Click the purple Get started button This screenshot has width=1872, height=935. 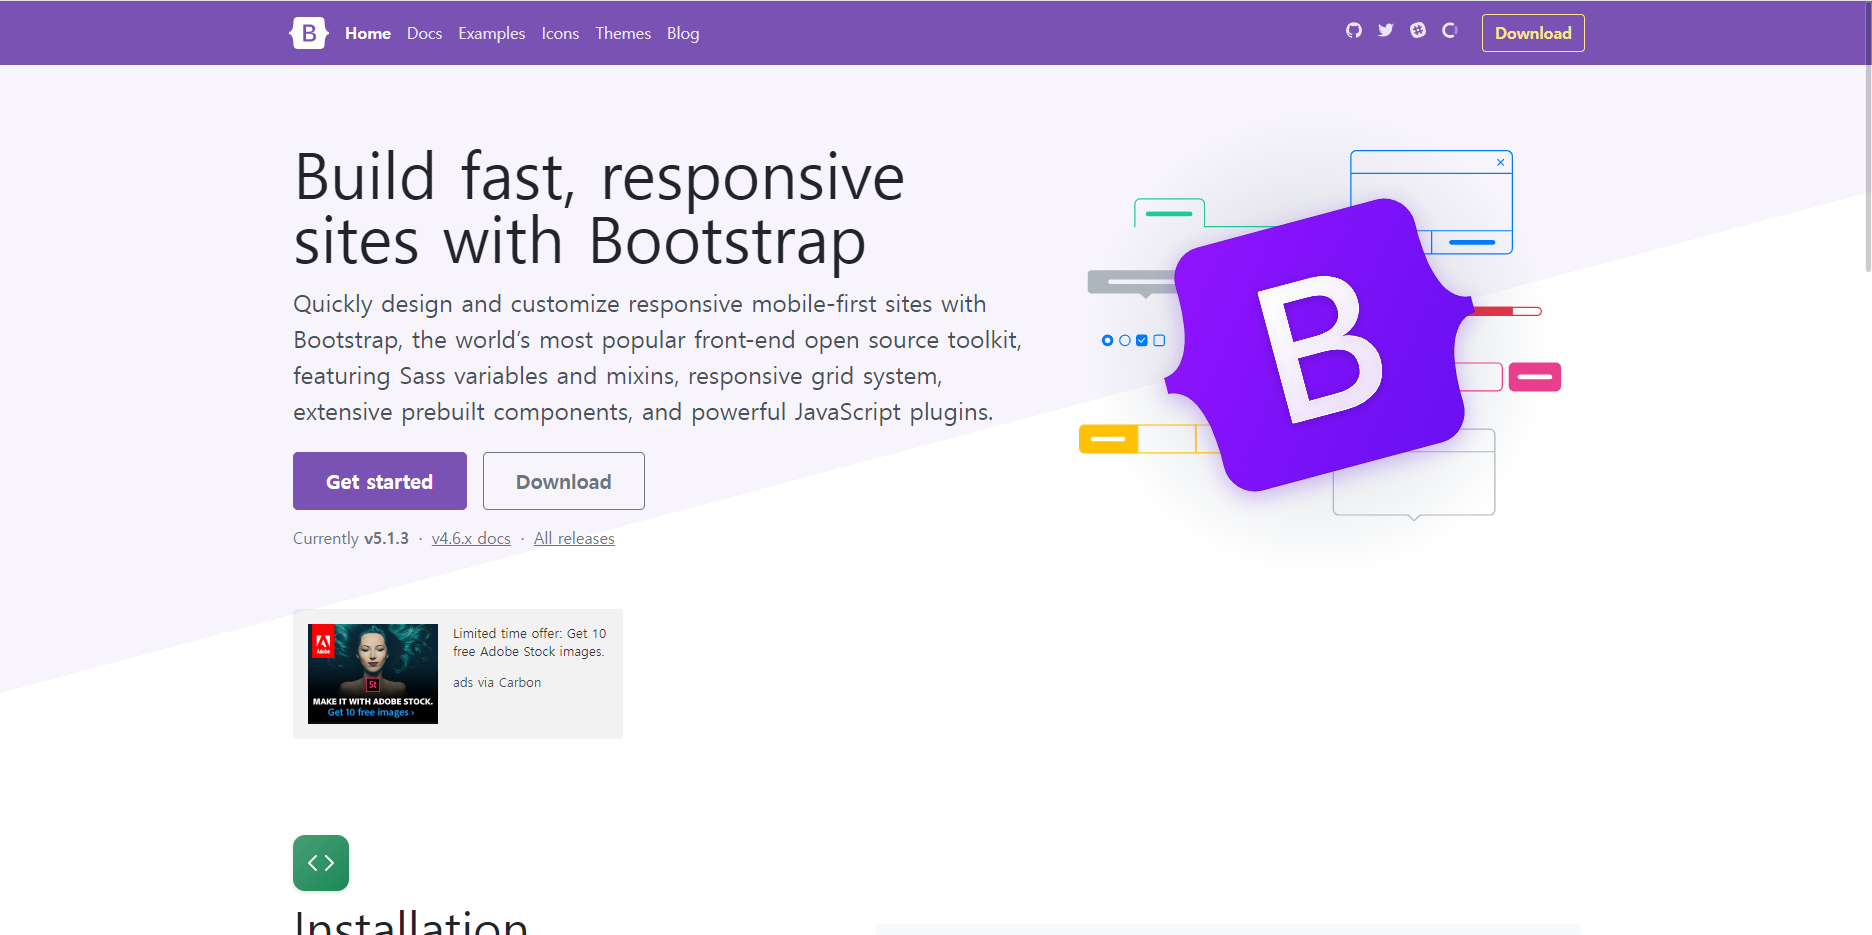coord(380,481)
